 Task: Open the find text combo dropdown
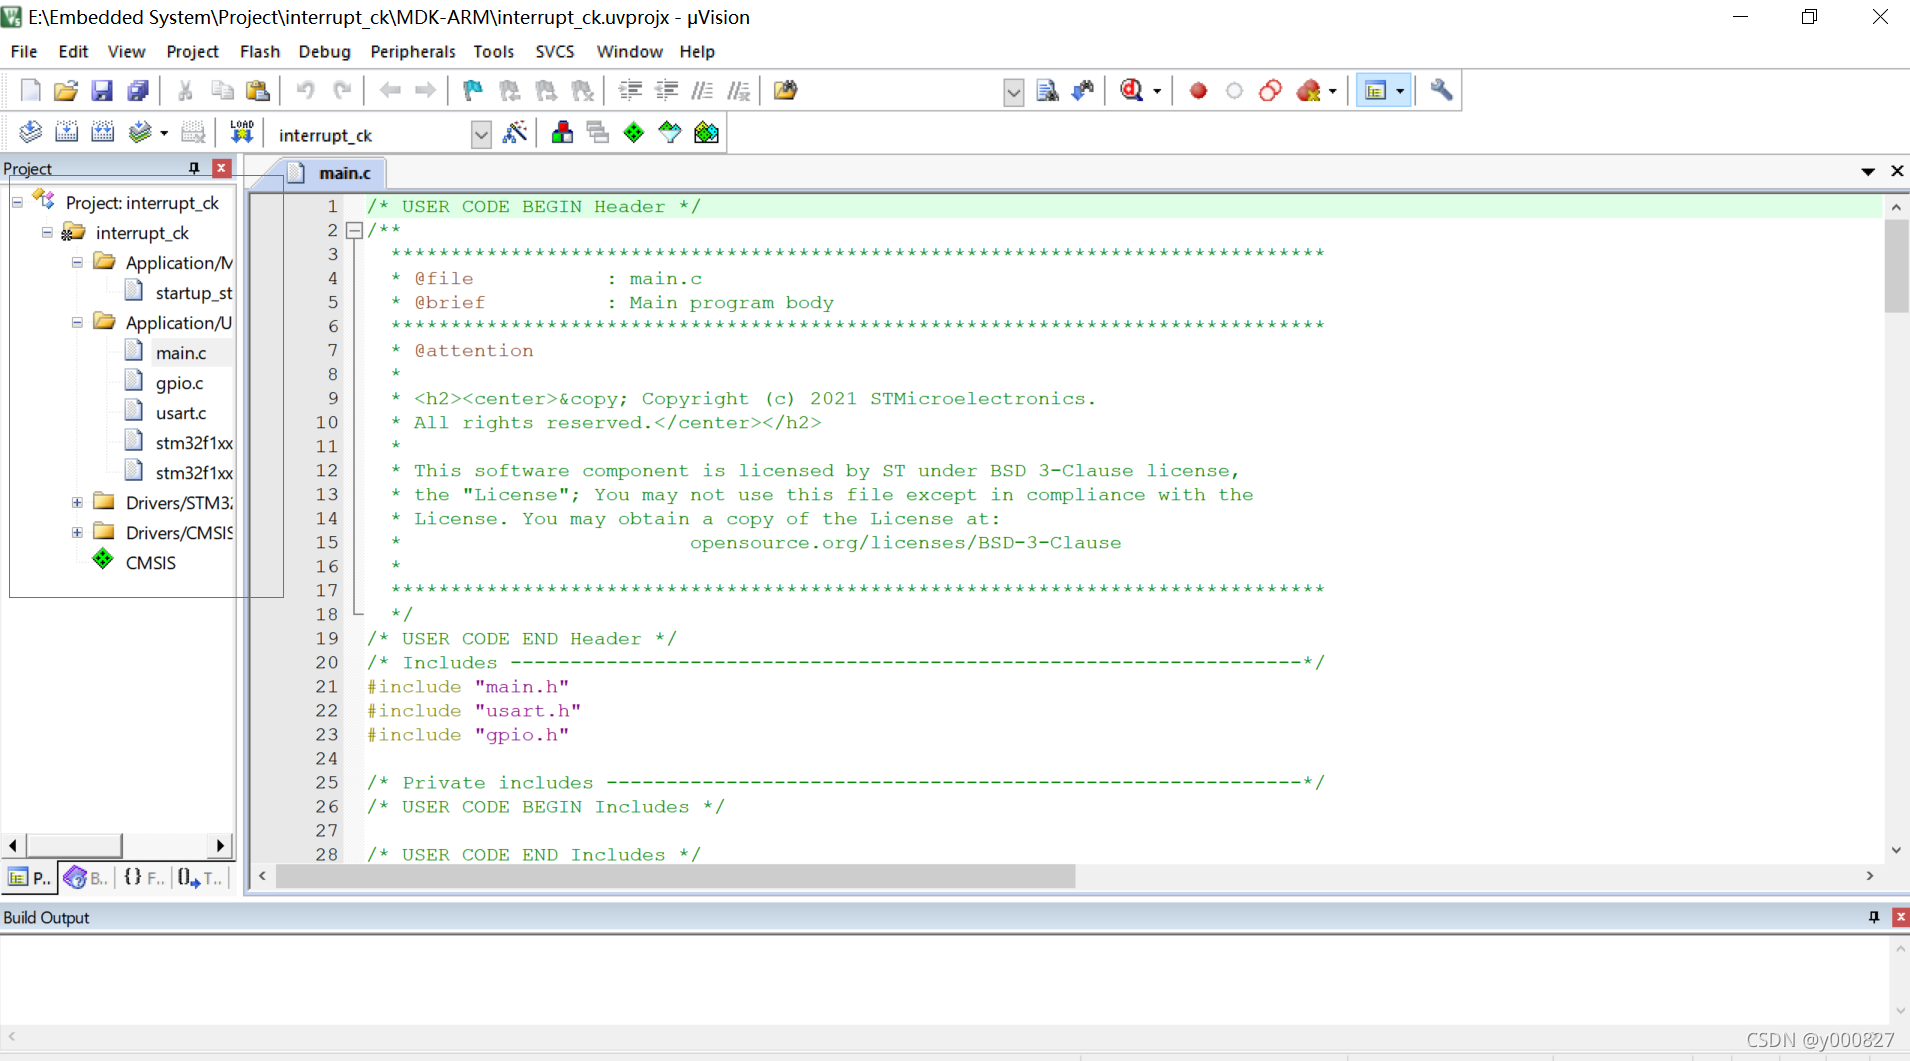pos(1013,92)
